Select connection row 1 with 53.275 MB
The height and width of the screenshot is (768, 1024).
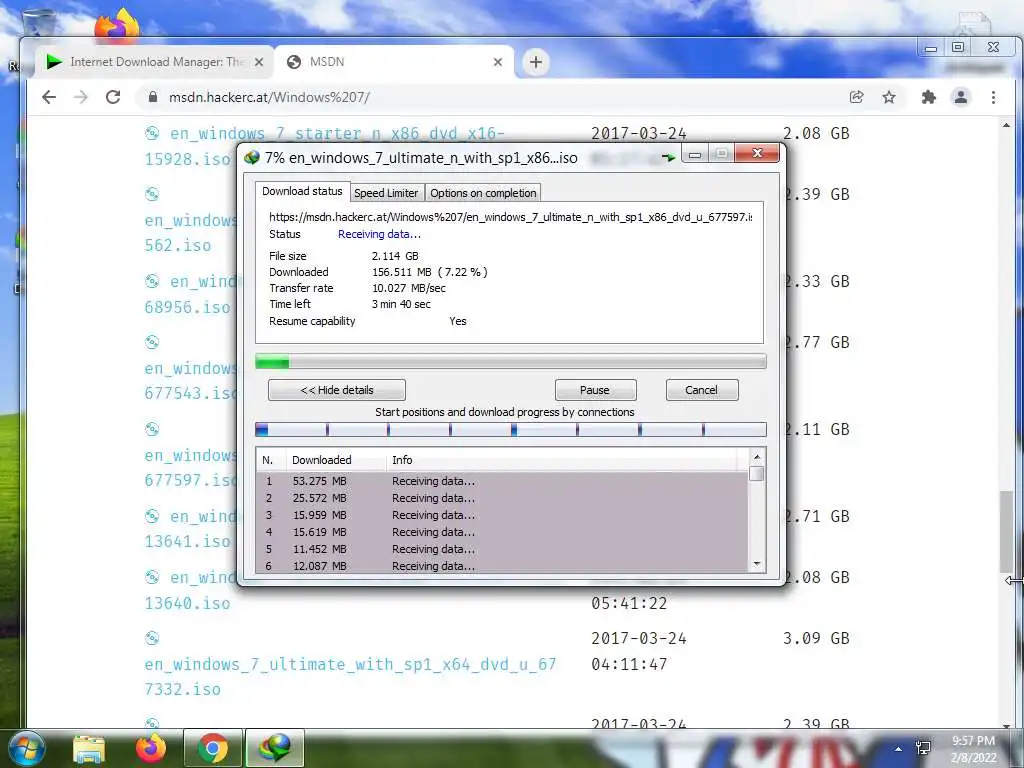click(502, 481)
